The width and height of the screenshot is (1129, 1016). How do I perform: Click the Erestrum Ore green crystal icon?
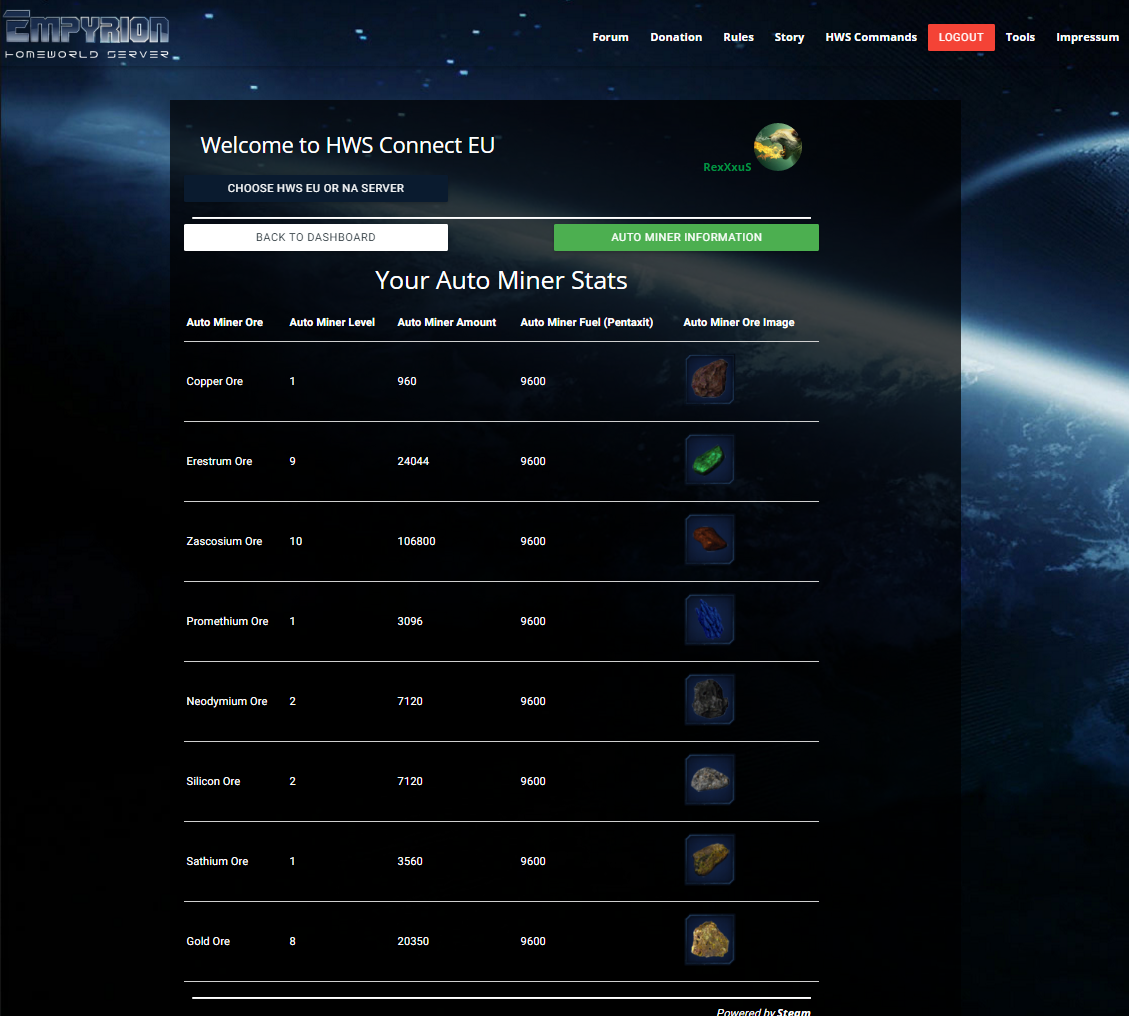[709, 459]
